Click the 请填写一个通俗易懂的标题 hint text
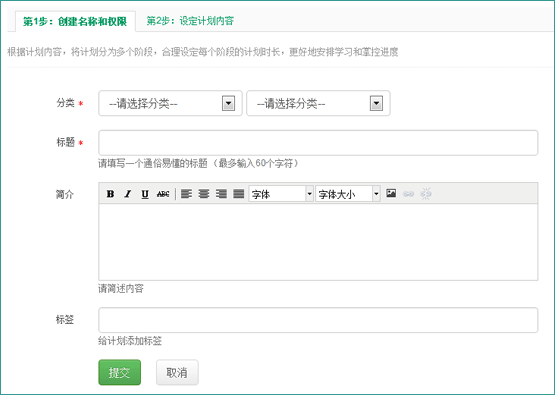Screen dimensions: 555x395 199,163
